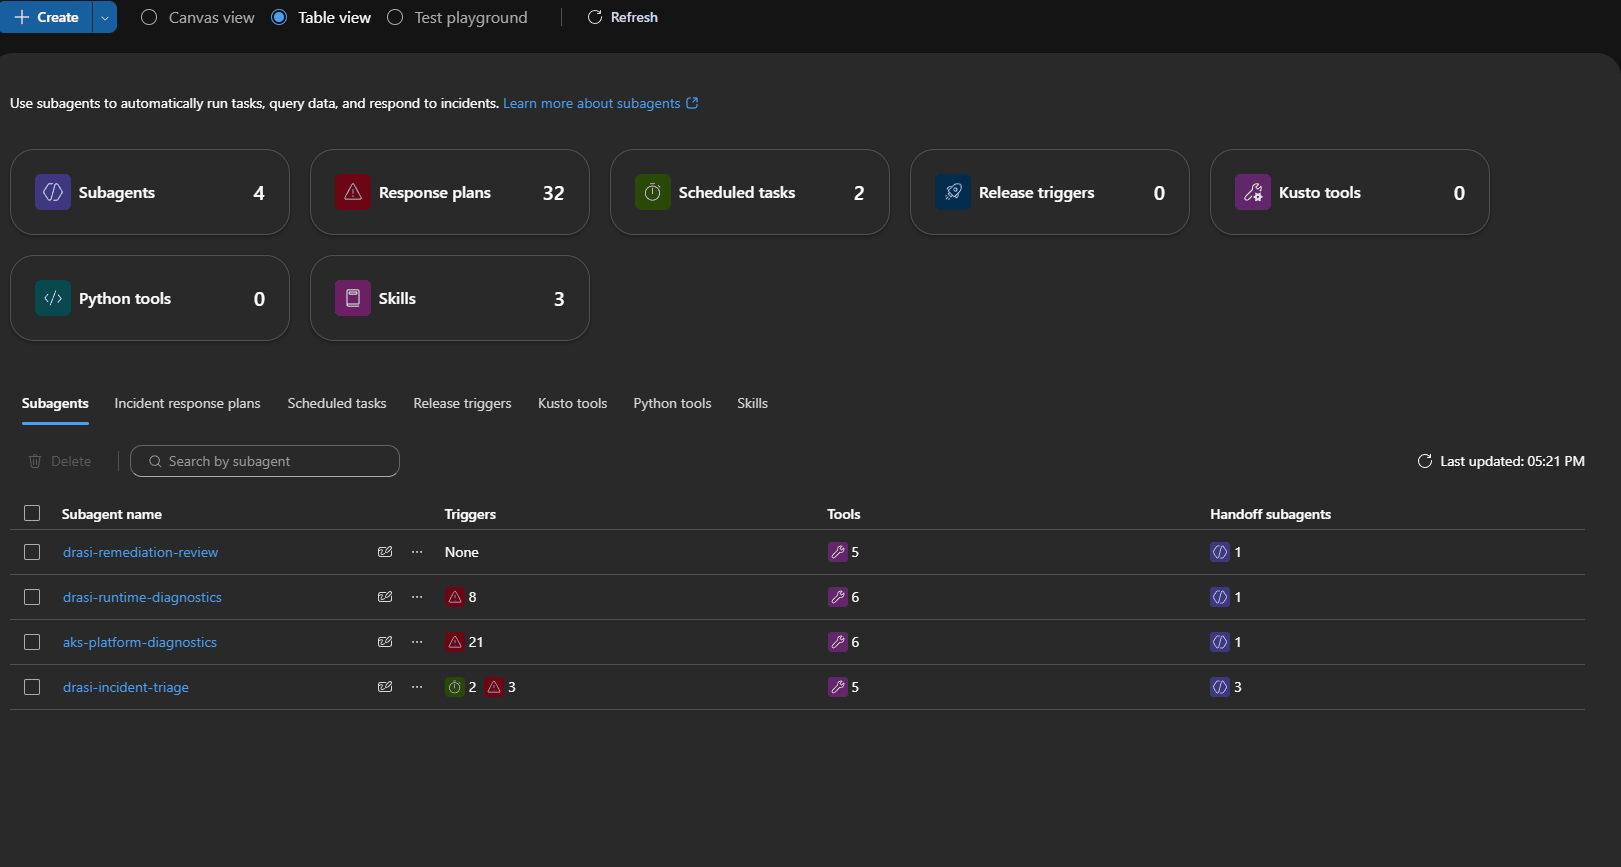Tick the checkbox for aks-platform-diagnostics
Viewport: 1621px width, 867px height.
coord(32,642)
